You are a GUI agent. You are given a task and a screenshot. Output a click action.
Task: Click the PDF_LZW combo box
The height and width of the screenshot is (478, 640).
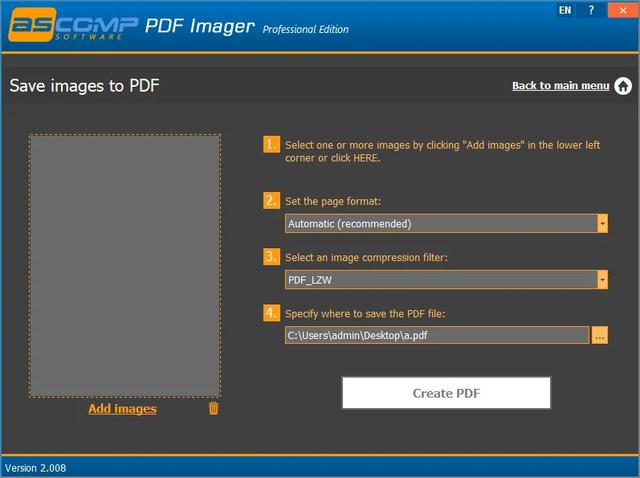tap(446, 280)
